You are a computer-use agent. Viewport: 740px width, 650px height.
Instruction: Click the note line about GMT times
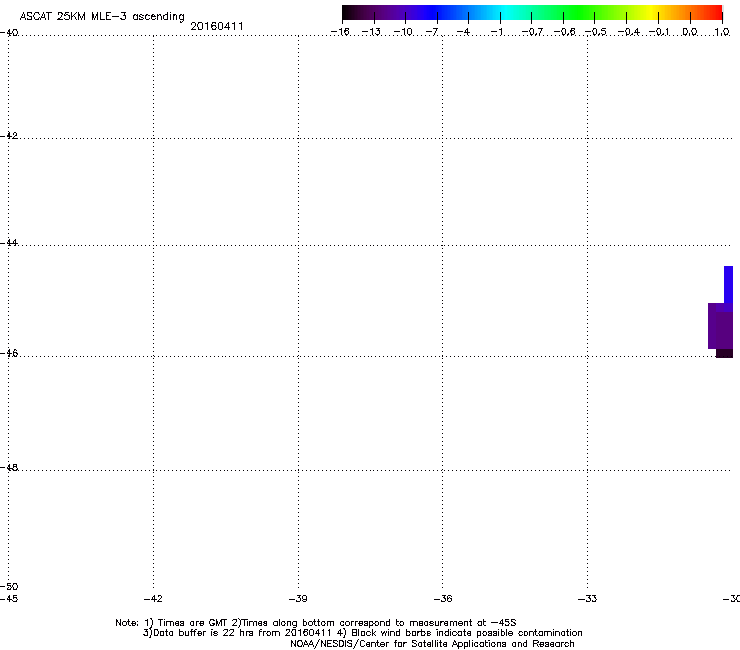point(316,623)
